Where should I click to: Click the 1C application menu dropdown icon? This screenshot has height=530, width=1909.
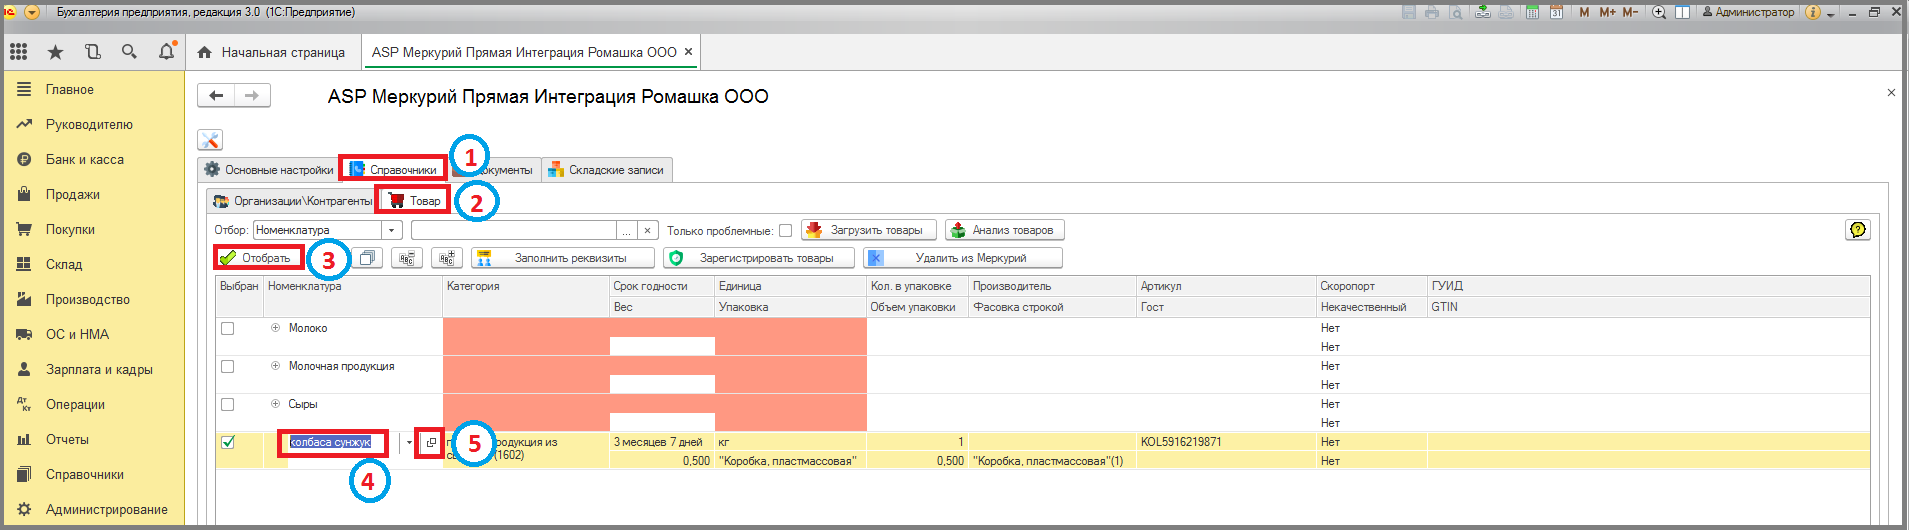[x=31, y=12]
